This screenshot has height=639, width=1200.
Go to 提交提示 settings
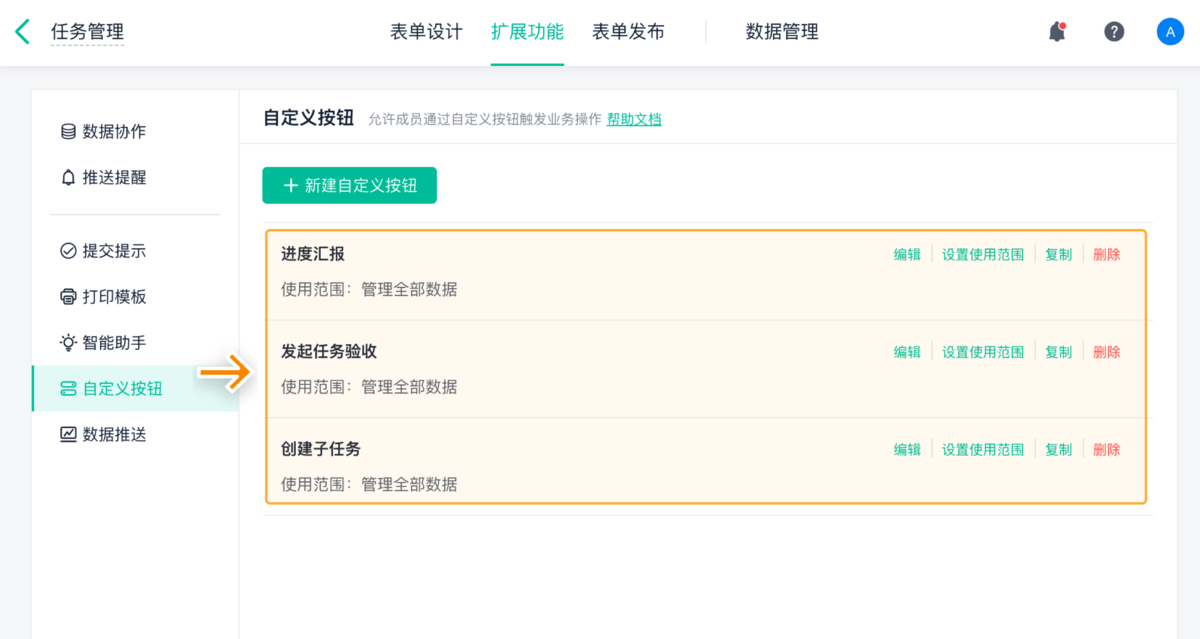click(114, 251)
